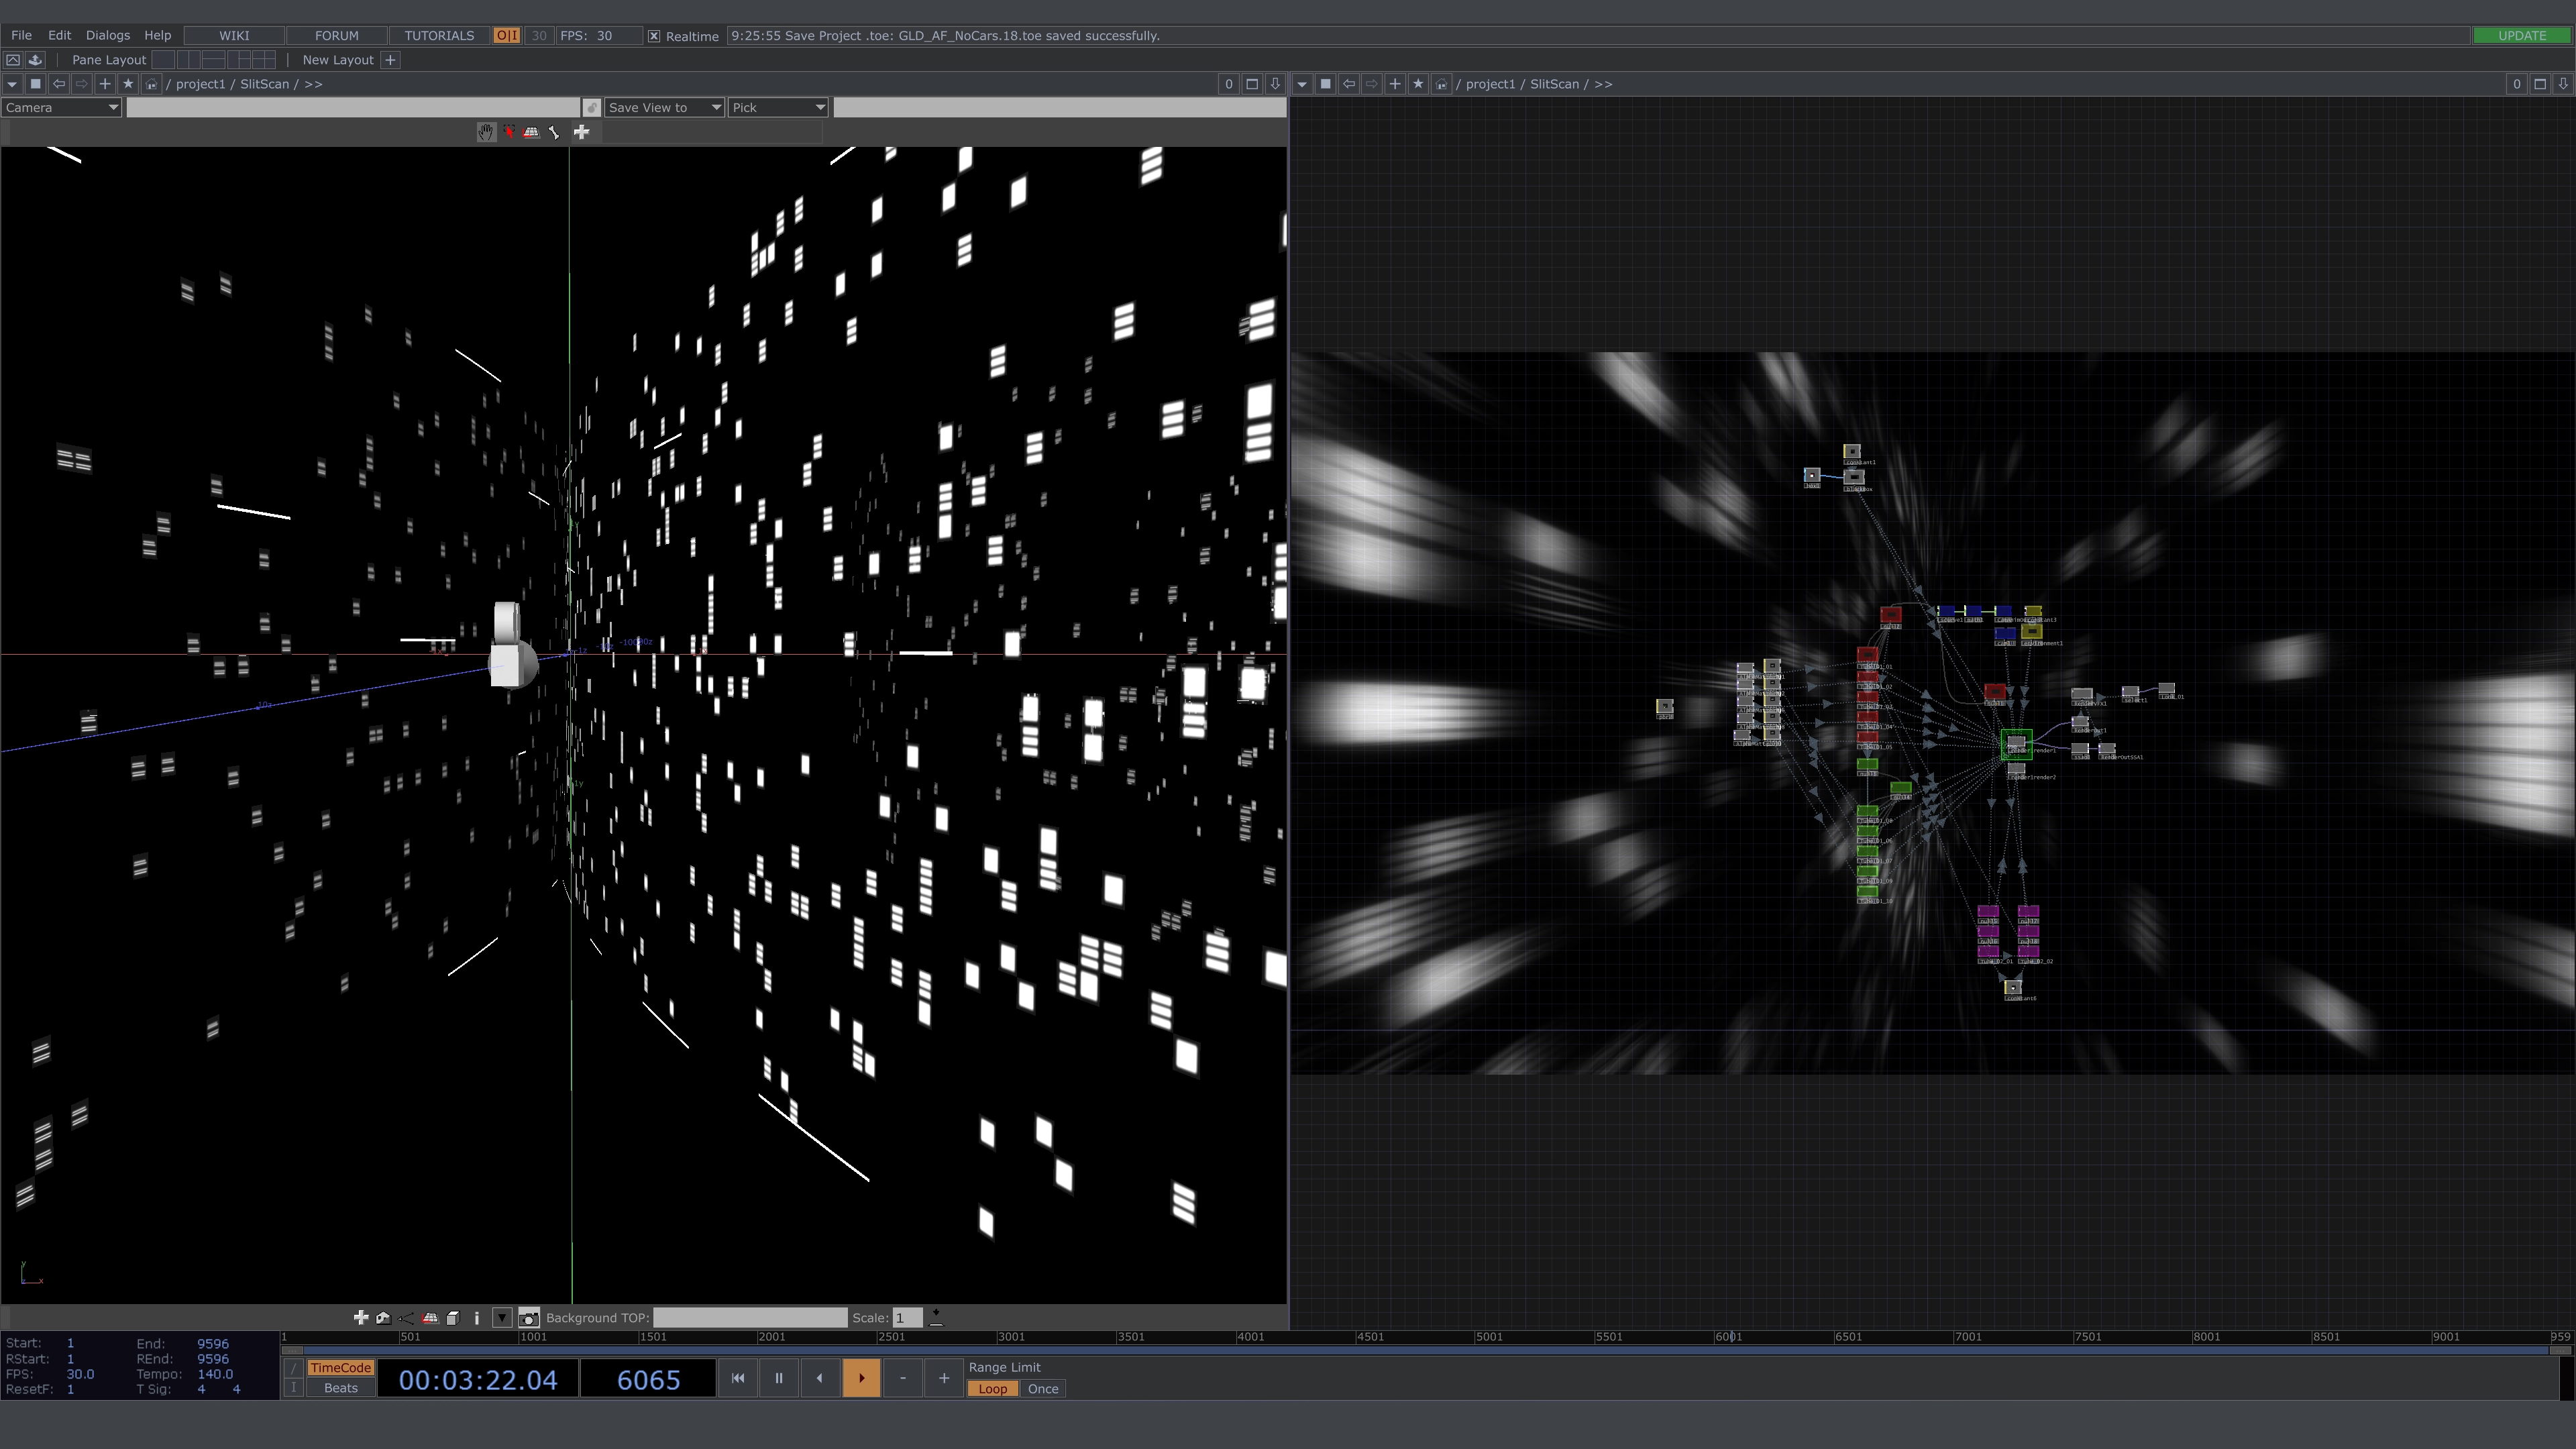The width and height of the screenshot is (2576, 1449).
Task: Open the WIKI link button
Action: [x=234, y=35]
